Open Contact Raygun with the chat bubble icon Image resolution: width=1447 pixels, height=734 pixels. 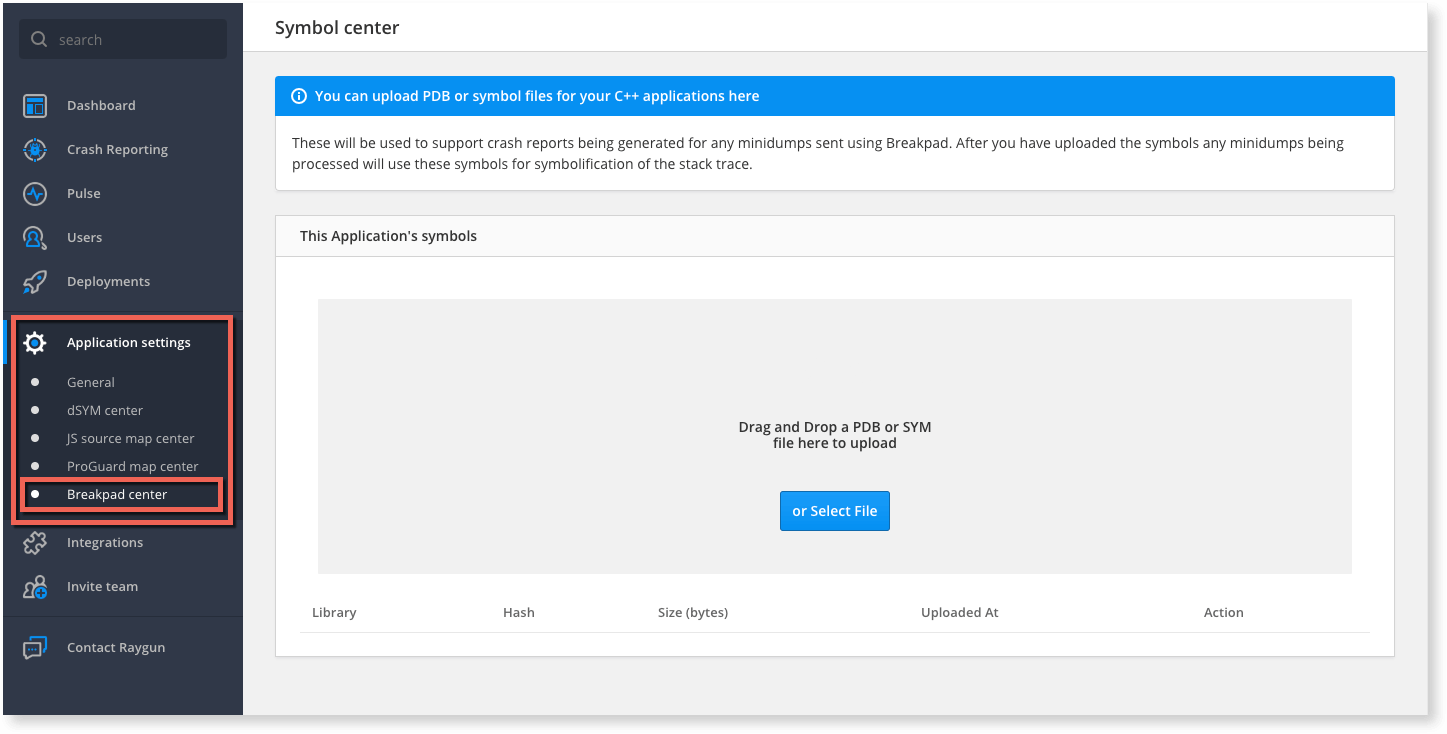click(x=35, y=647)
